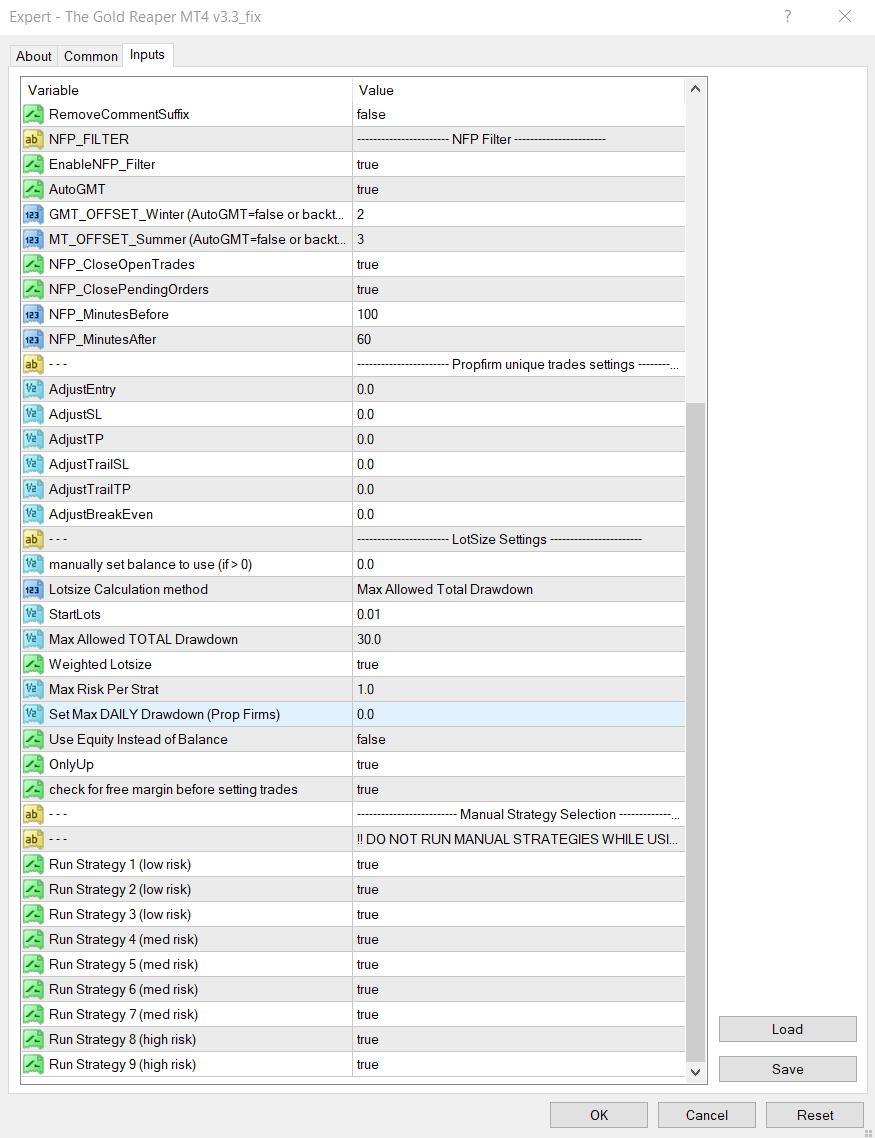Click the Run Strategy 9 row icon
This screenshot has width=875, height=1138.
(x=33, y=1065)
